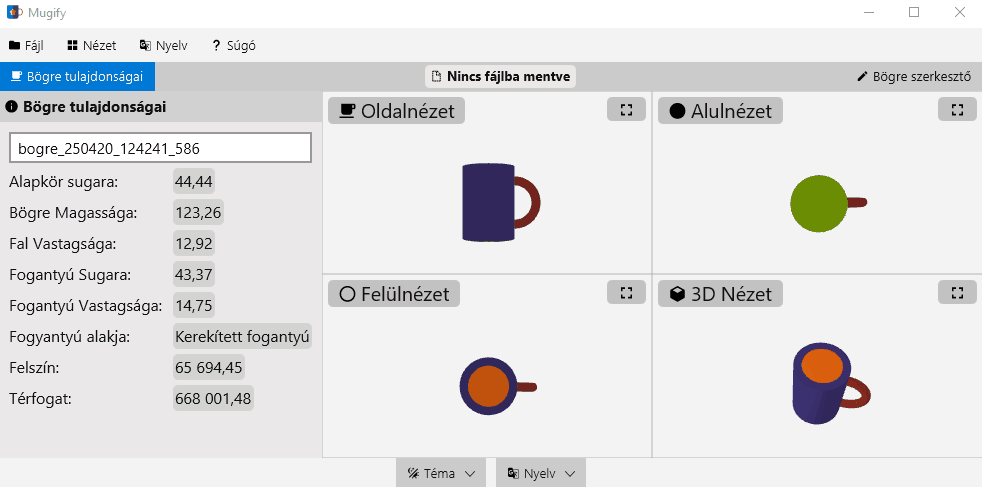This screenshot has height=487, width=982.
Task: Expand the Alulnézet view to fullscreen
Action: [957, 110]
